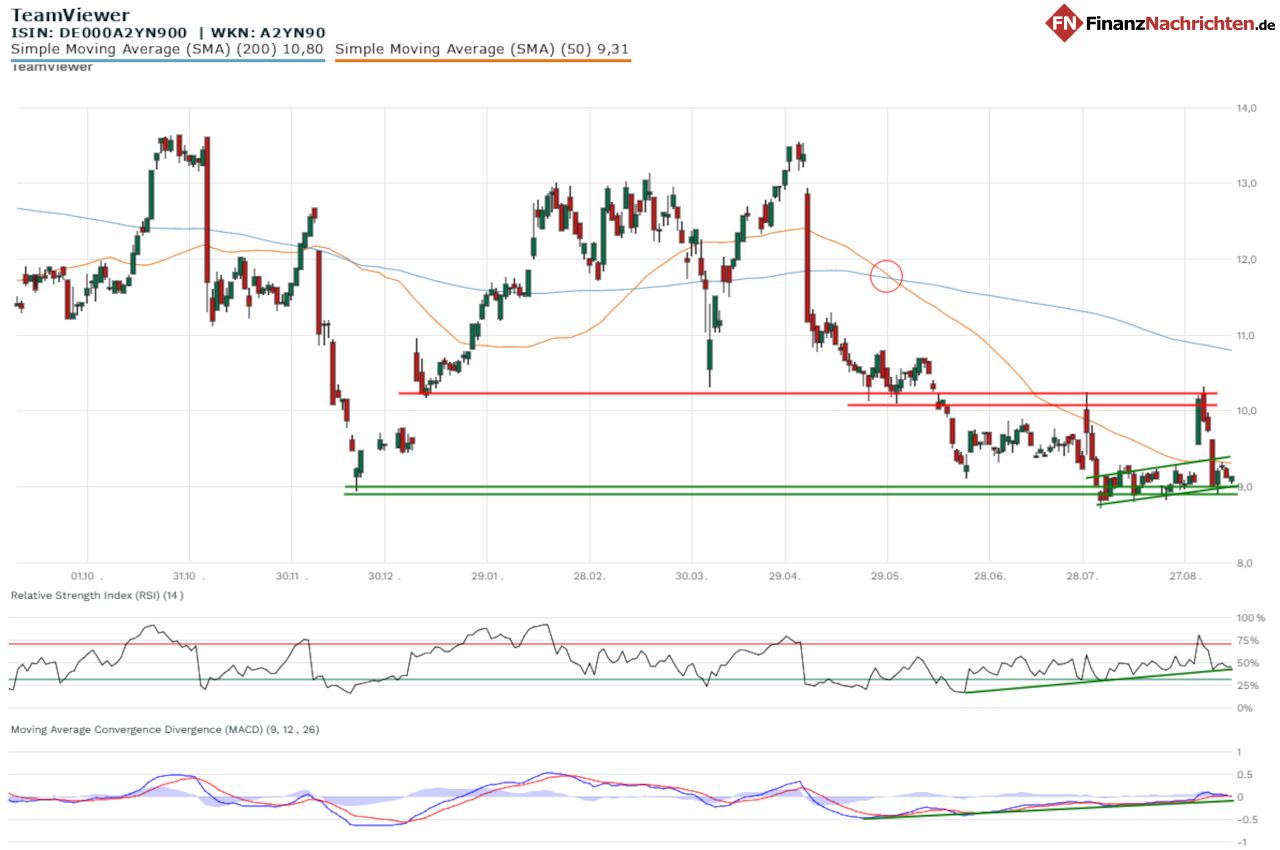Click the 28.06 date axis label
Viewport: 1280px width, 850px height.
pyautogui.click(x=990, y=578)
